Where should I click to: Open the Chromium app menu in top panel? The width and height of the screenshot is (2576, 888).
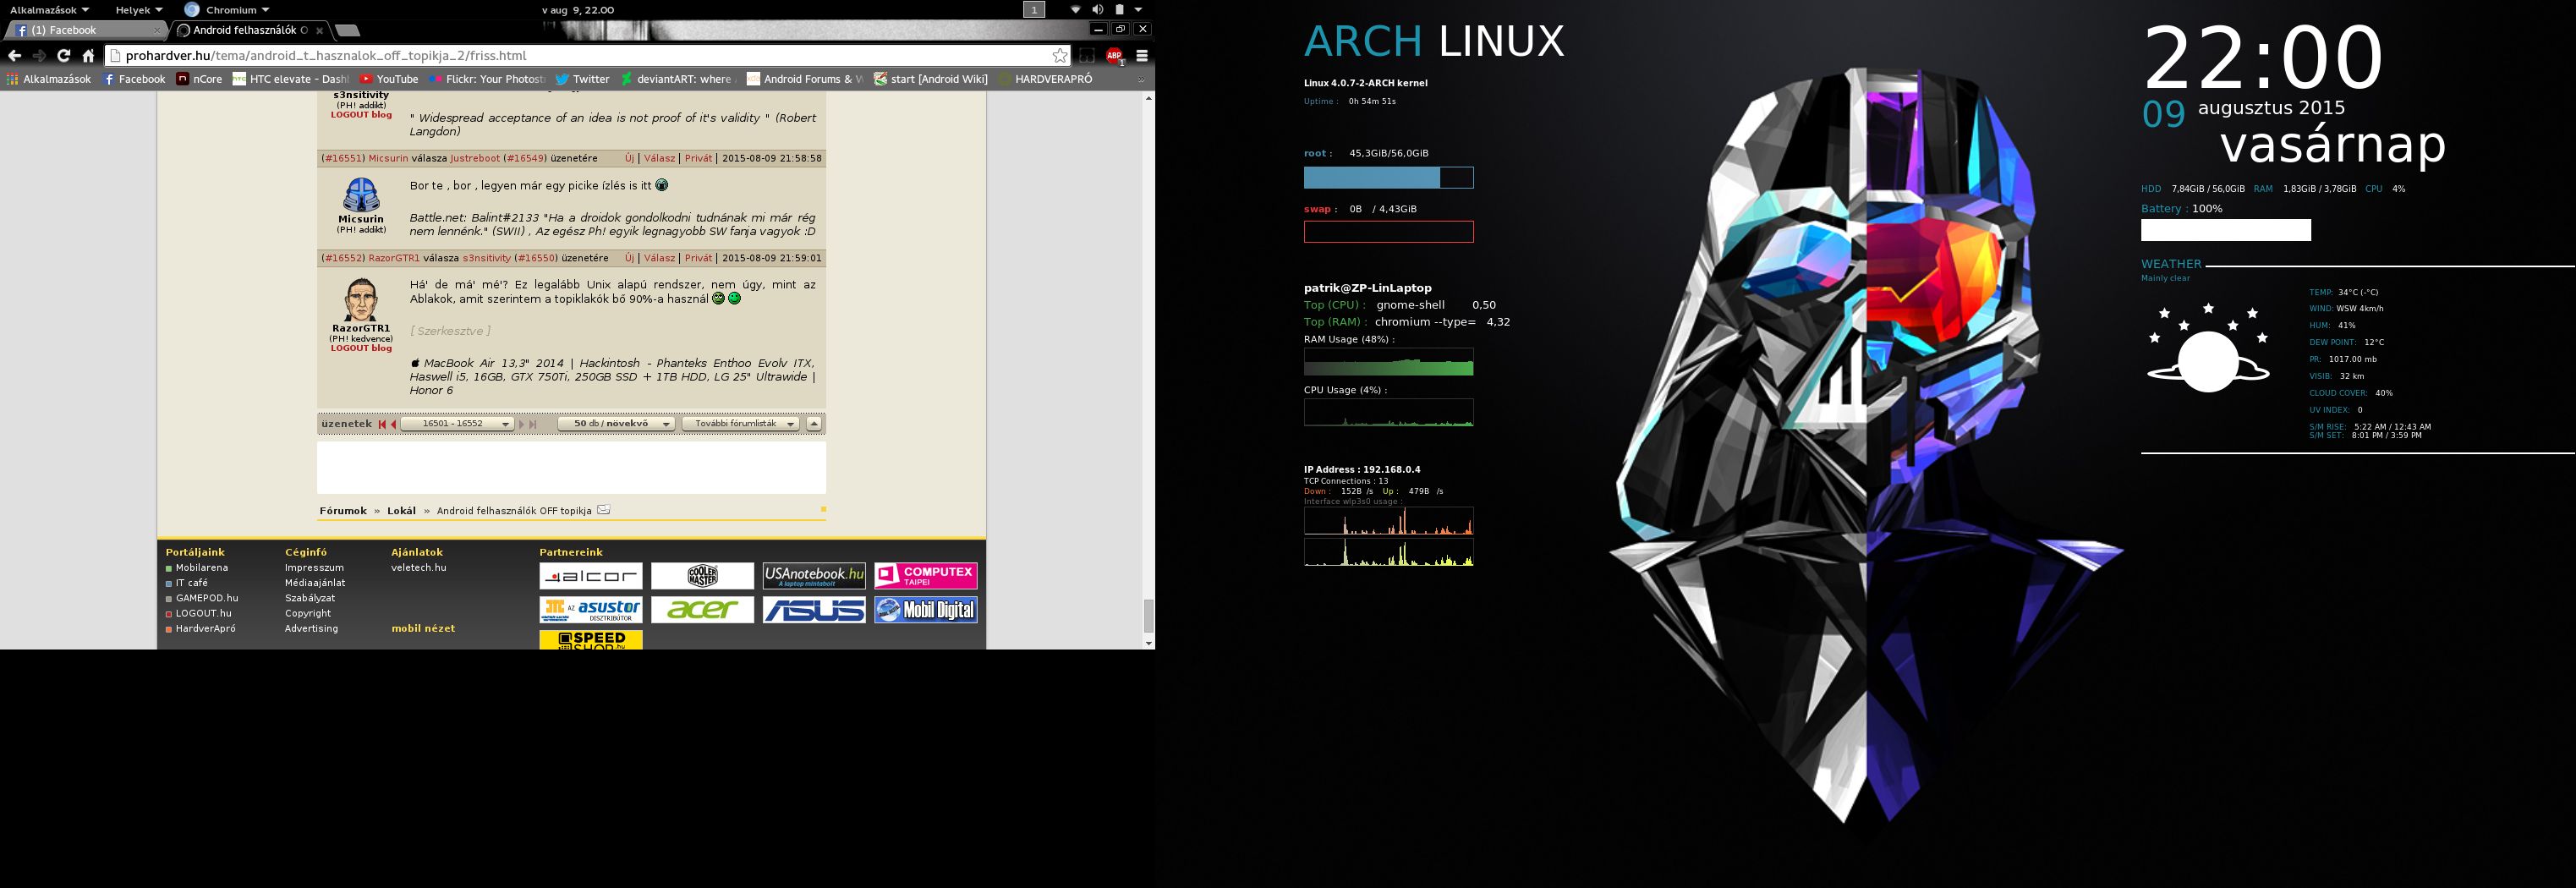point(228,10)
